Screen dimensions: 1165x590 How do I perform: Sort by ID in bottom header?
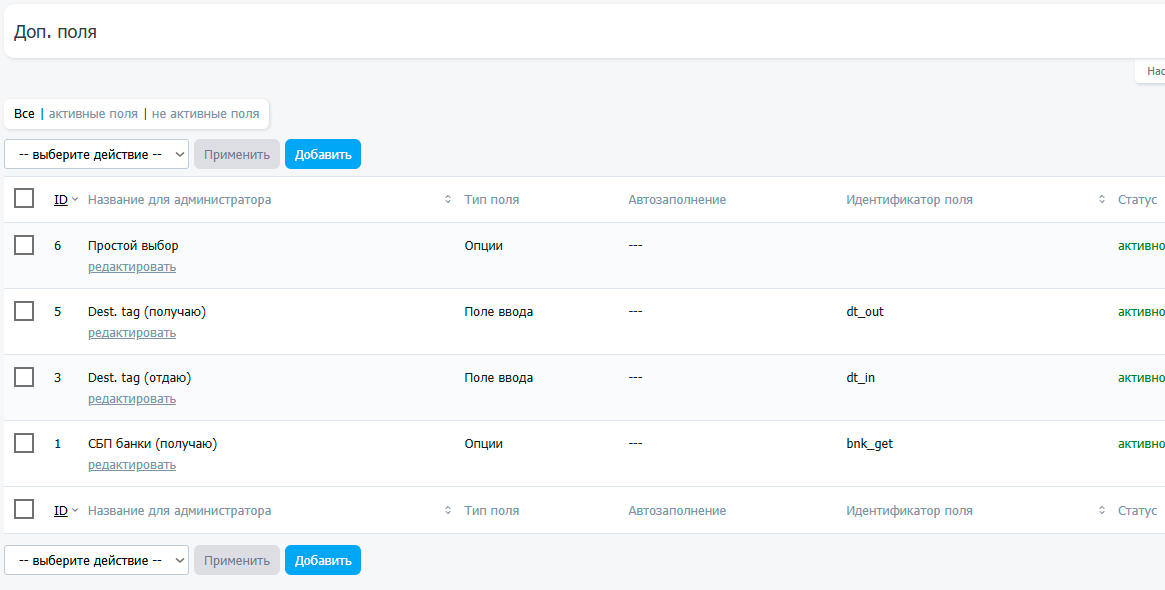(x=61, y=511)
